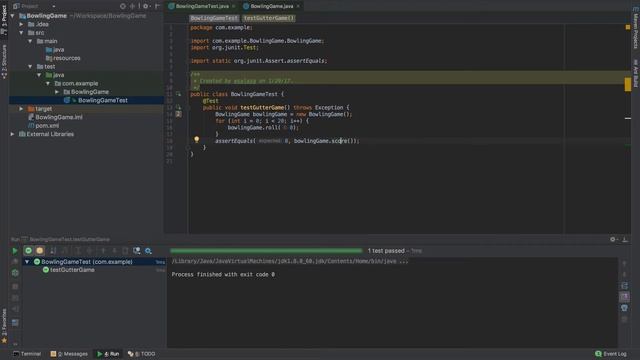Viewport: 640px width, 360px height.
Task: Rerun the test with the green play icon
Action: 15,251
